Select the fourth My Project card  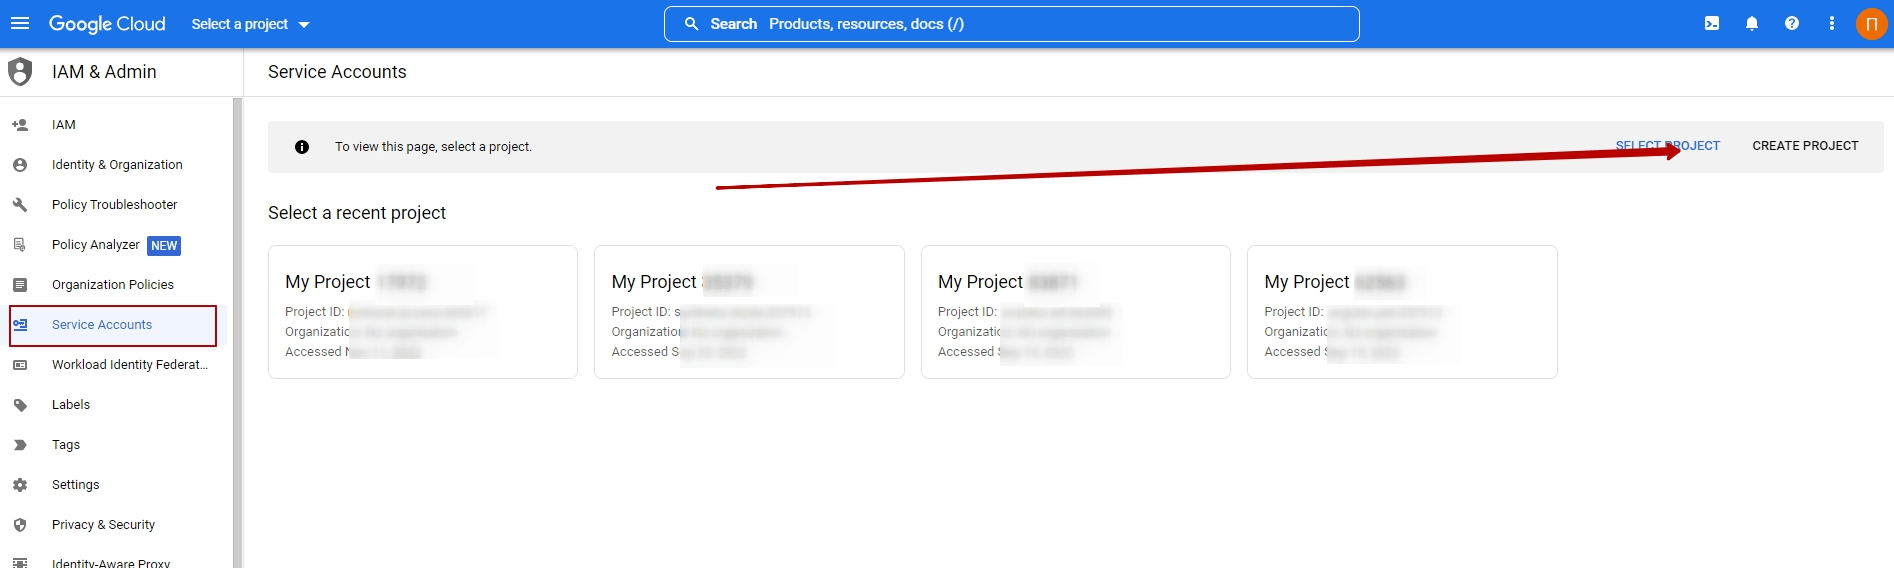1402,312
